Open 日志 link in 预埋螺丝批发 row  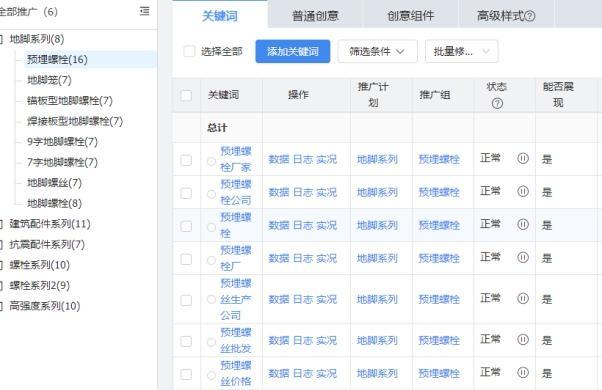(x=303, y=340)
